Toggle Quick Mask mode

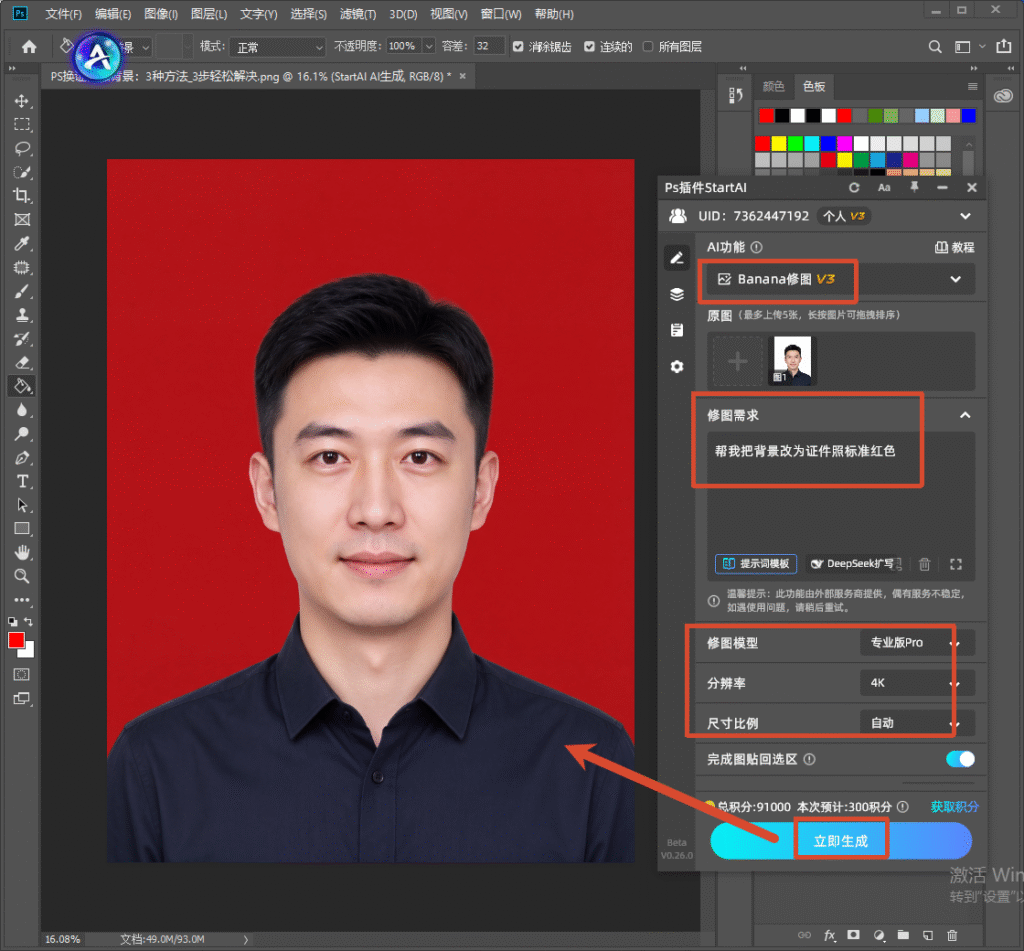(22, 675)
